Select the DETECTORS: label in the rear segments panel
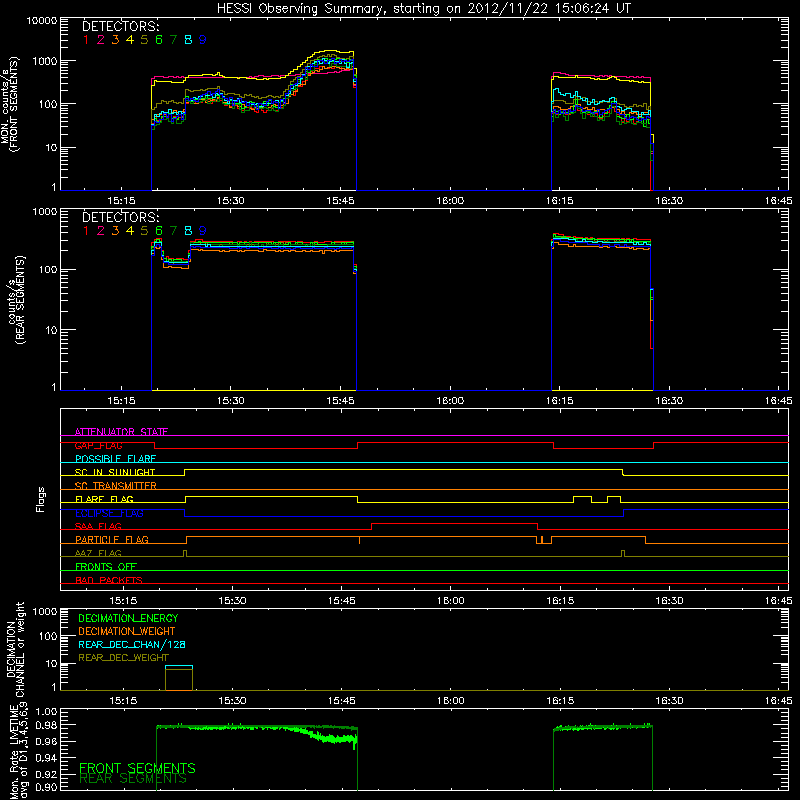The height and width of the screenshot is (800, 800). coord(120,217)
